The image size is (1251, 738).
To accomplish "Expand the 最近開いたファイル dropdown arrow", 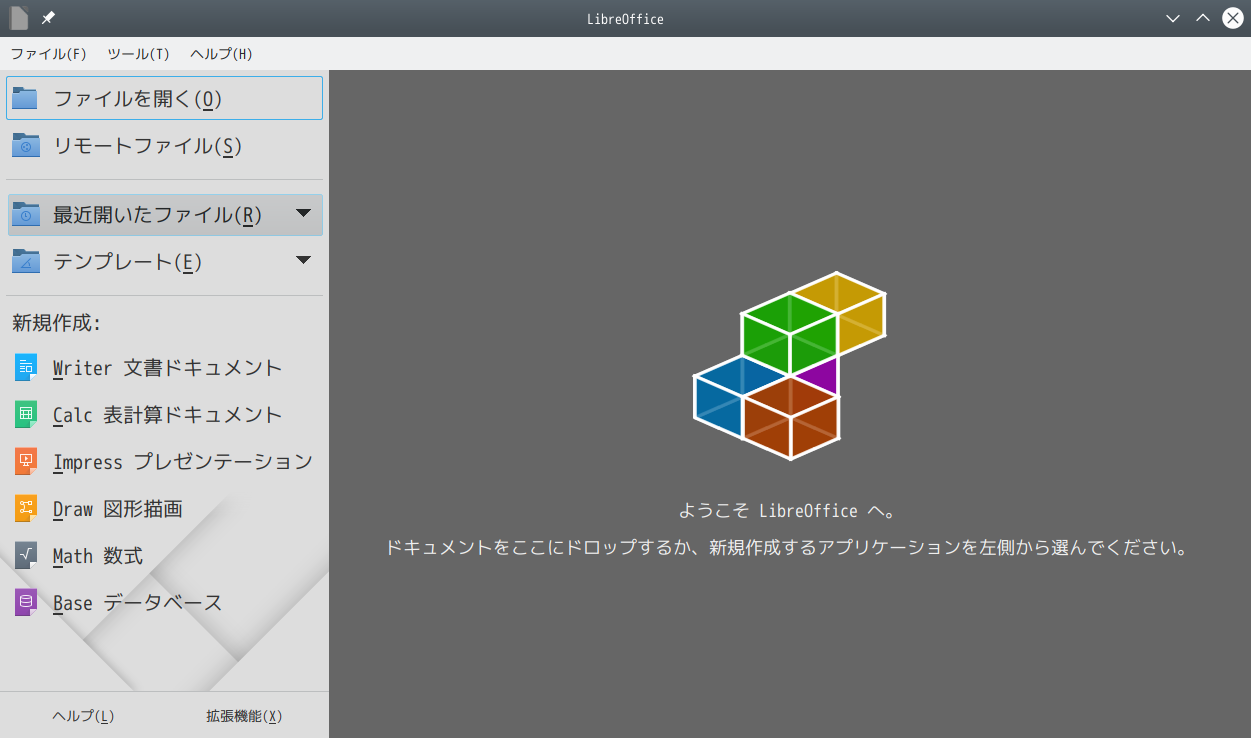I will coord(304,213).
